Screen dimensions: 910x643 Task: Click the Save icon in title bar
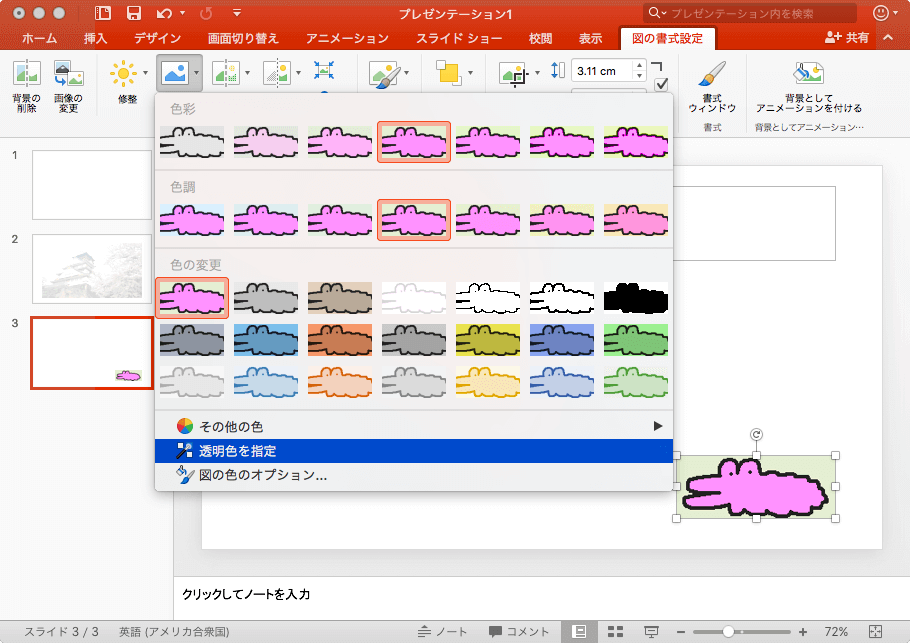click(x=134, y=14)
